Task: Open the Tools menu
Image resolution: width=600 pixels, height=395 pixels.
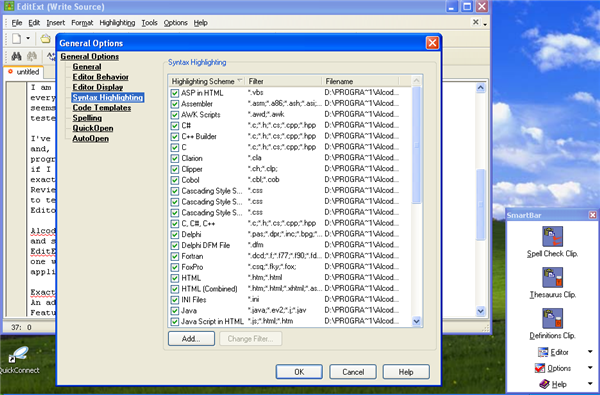Action: 149,23
